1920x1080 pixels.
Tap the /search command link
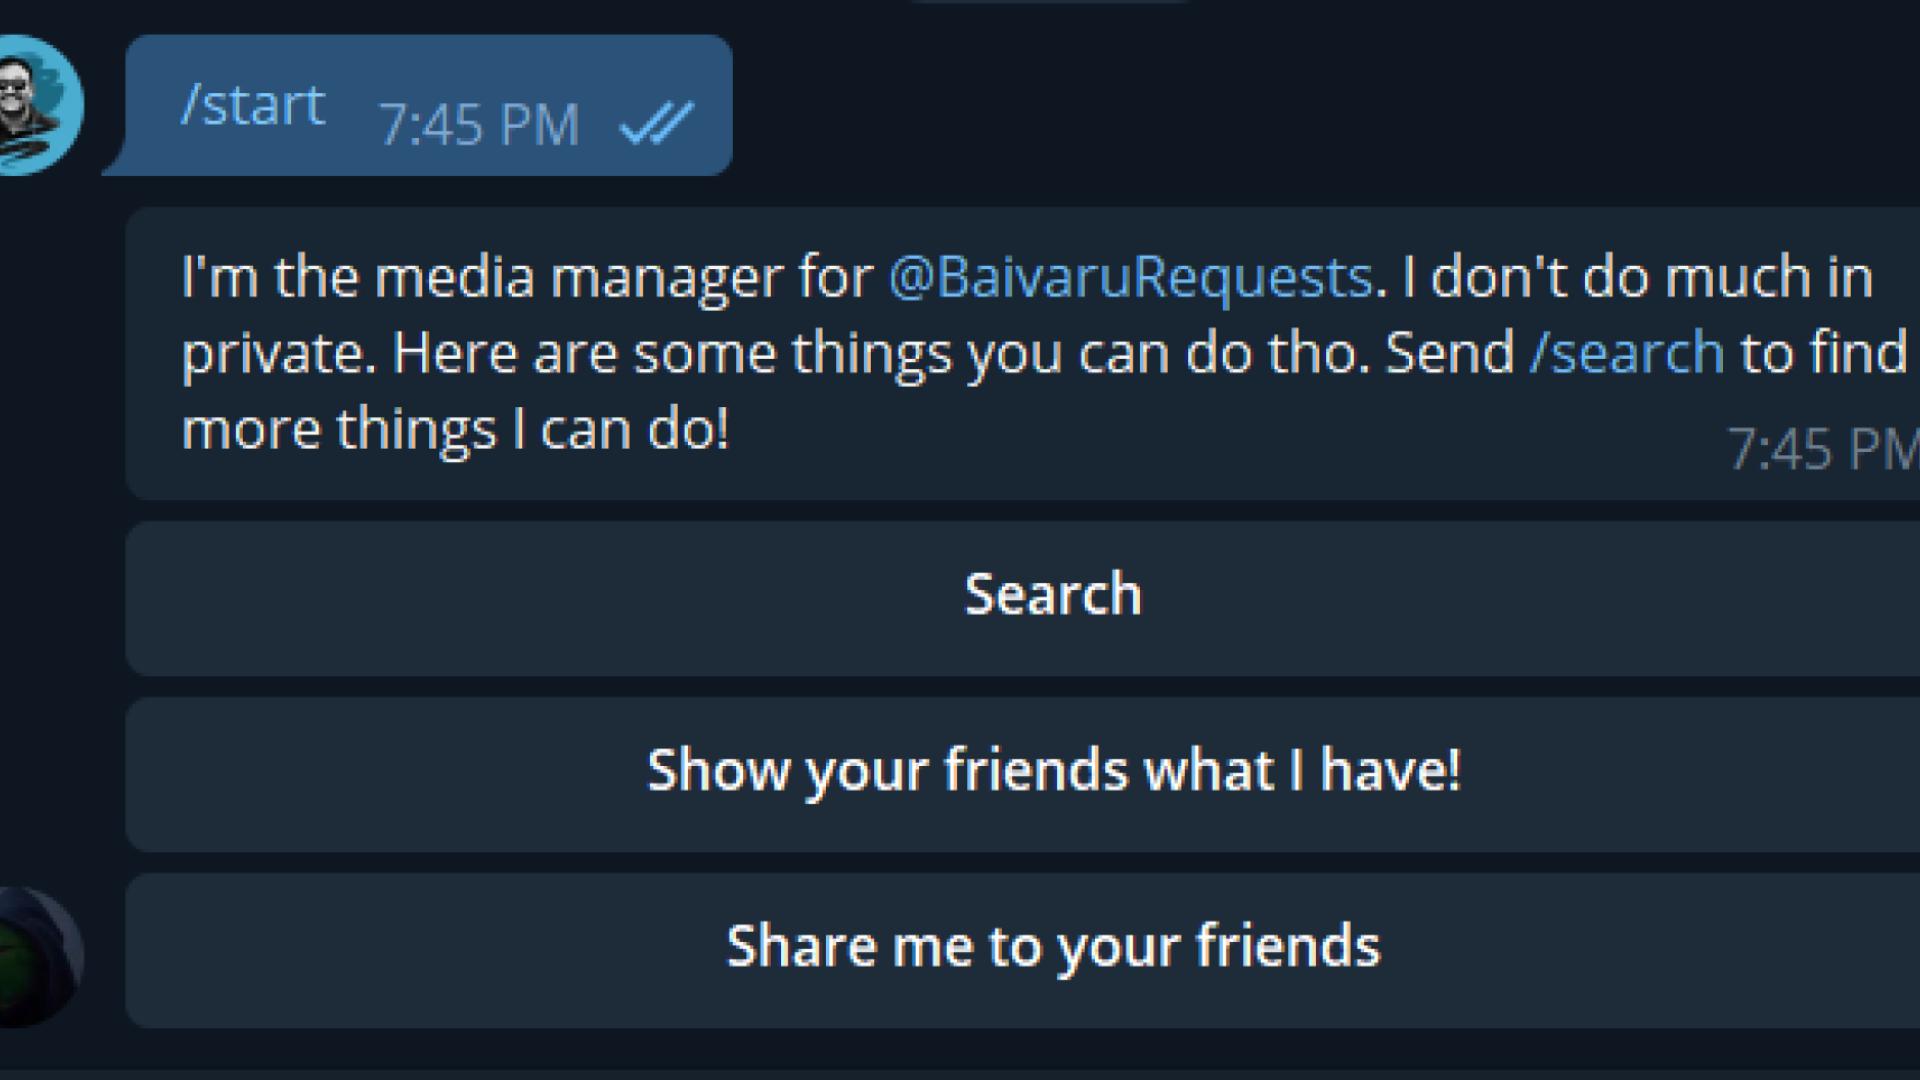[x=1627, y=353]
